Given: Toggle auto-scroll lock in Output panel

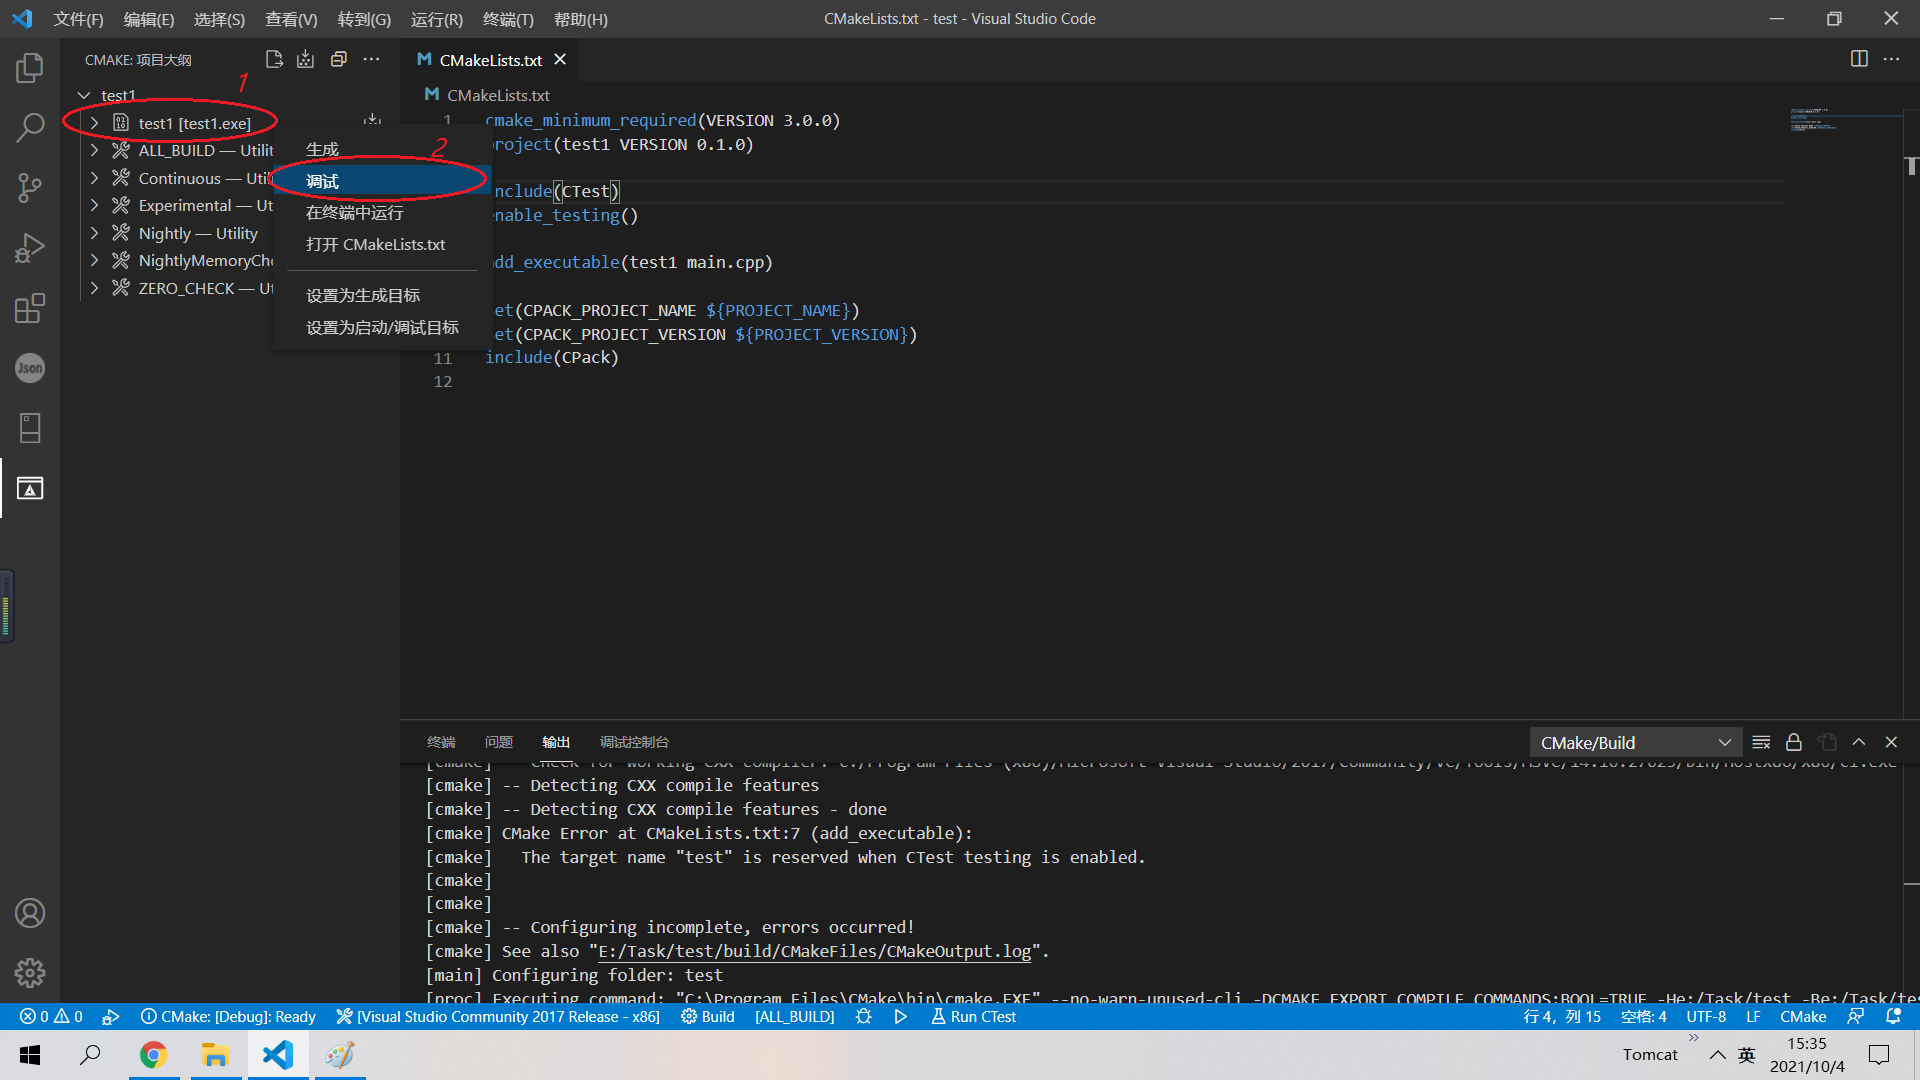Looking at the screenshot, I should pos(1793,742).
